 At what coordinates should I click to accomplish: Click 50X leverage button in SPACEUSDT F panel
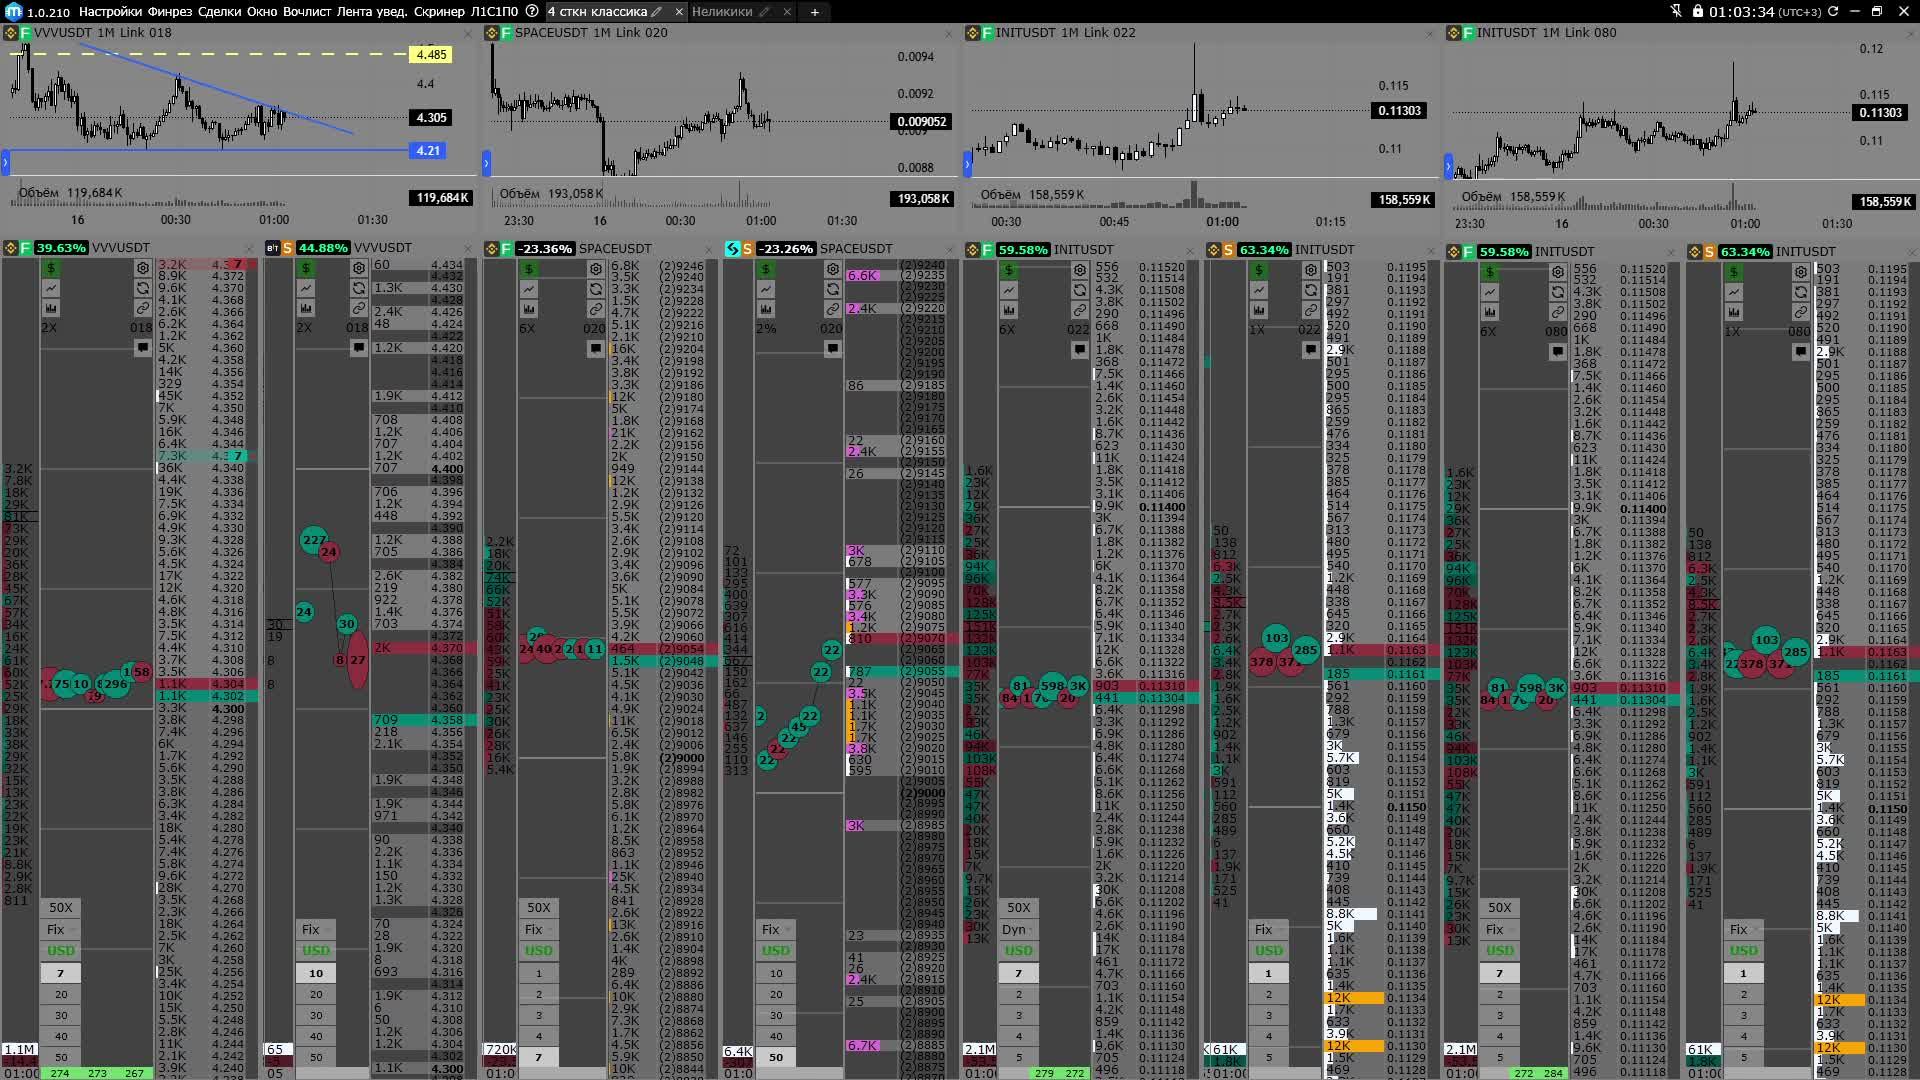[x=539, y=907]
